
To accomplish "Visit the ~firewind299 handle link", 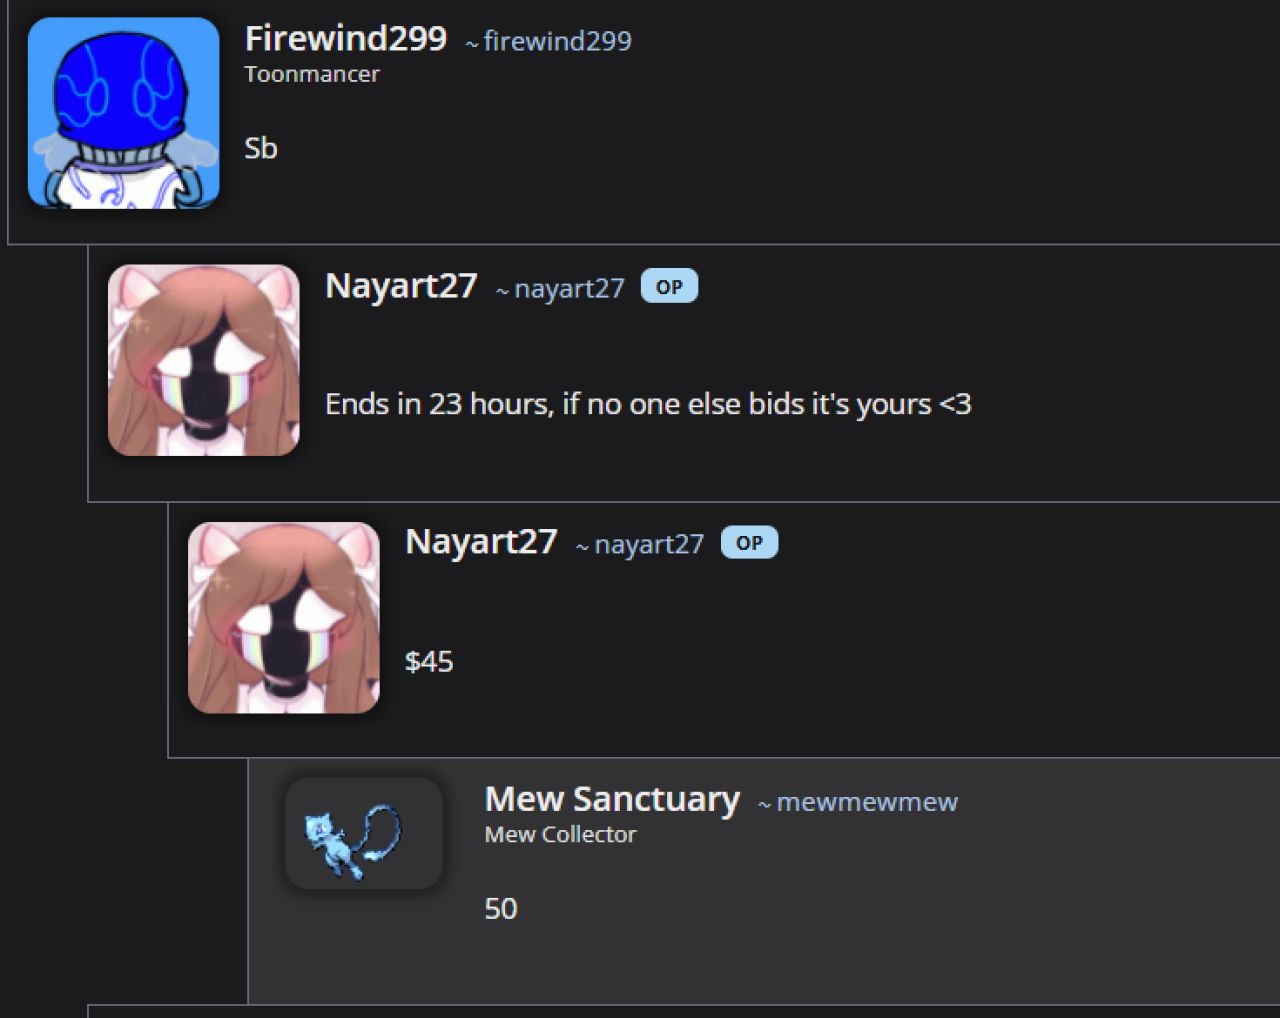I will (x=548, y=41).
